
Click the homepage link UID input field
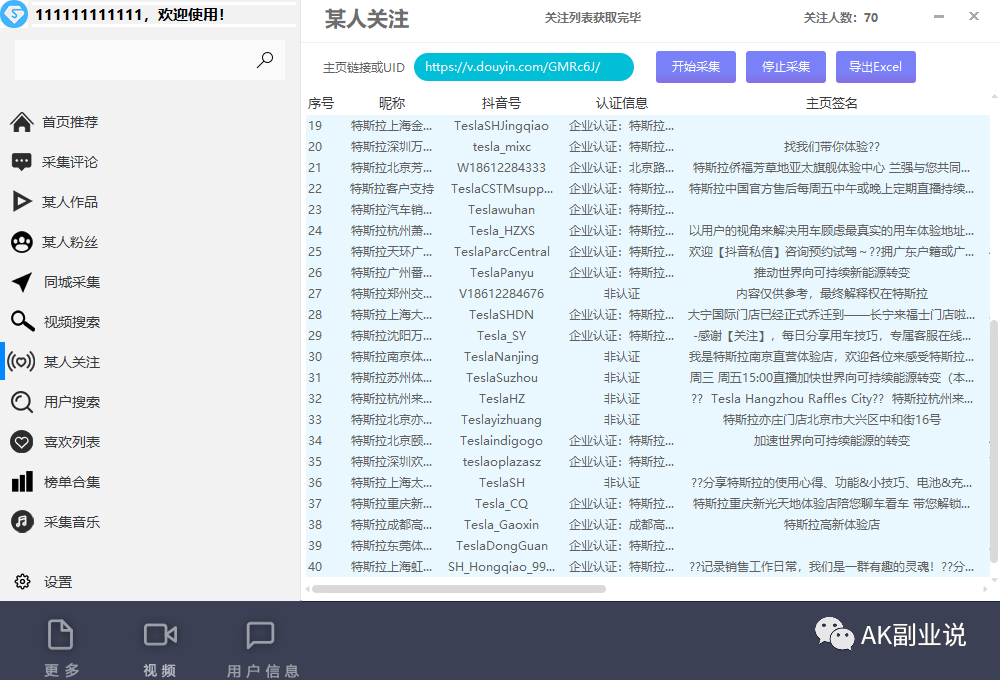(524, 67)
